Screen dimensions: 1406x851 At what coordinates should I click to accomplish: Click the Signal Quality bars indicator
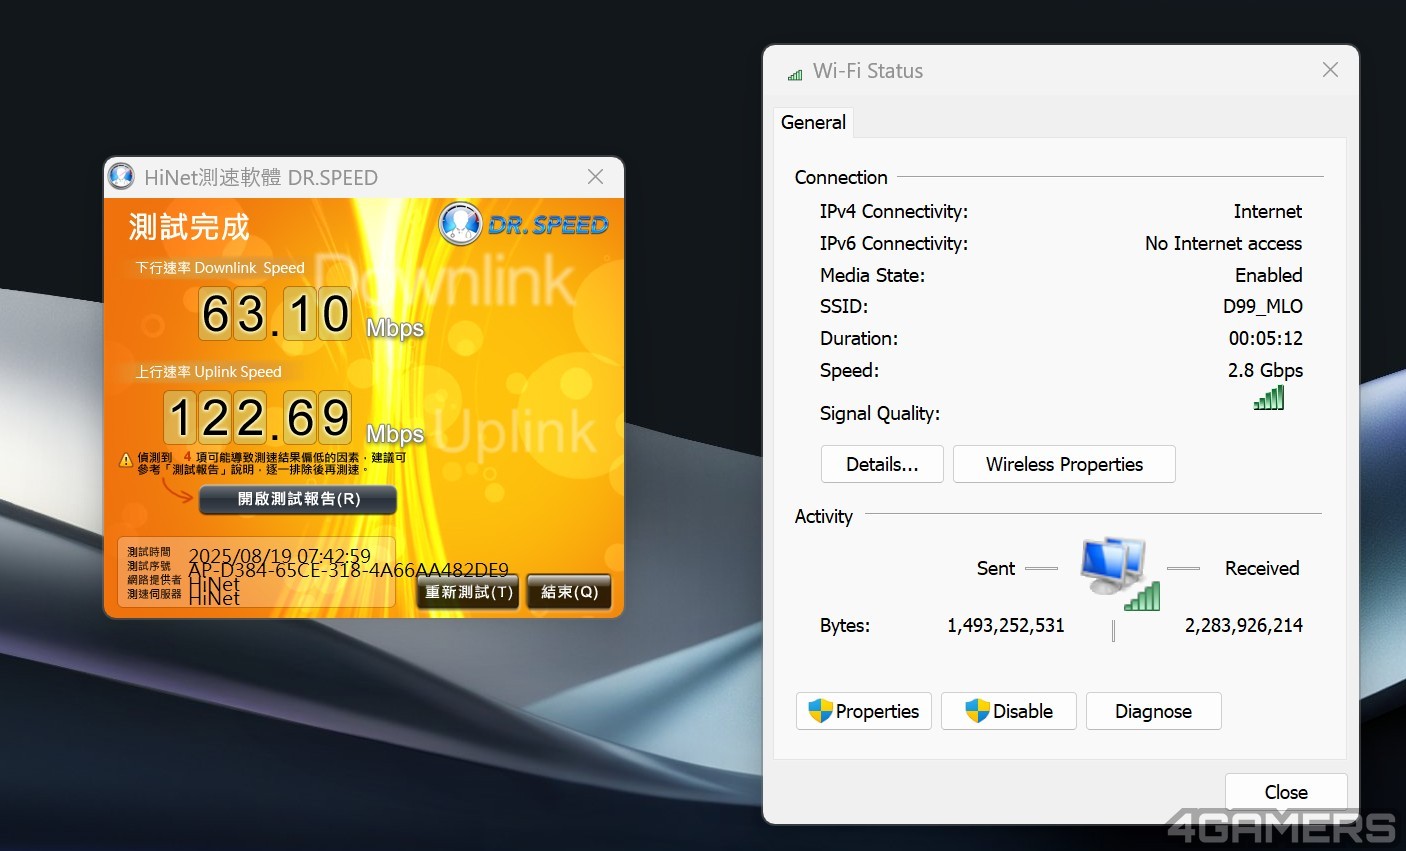[x=1268, y=398]
